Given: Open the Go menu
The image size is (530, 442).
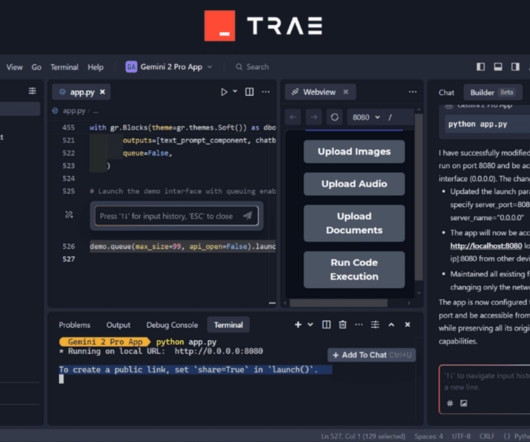Looking at the screenshot, I should (x=36, y=67).
